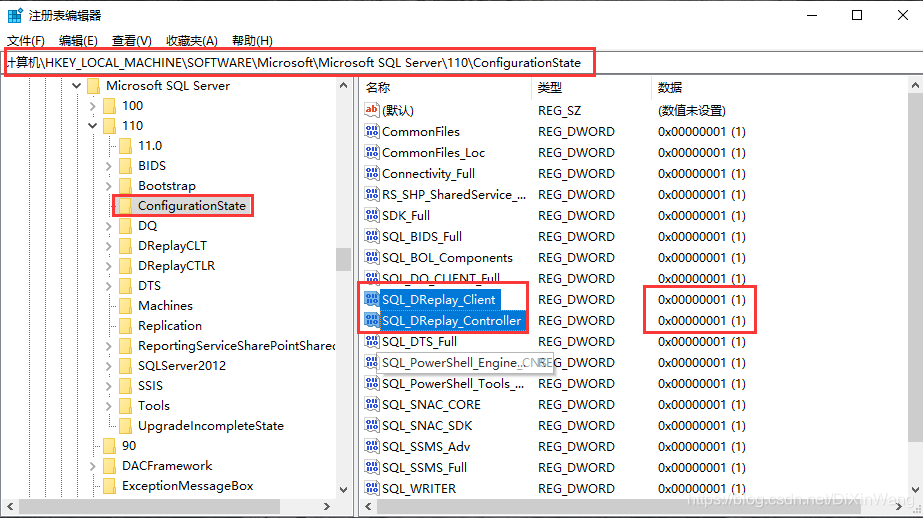Open the 收藏夹(A) menu
923x518 pixels.
pos(192,41)
